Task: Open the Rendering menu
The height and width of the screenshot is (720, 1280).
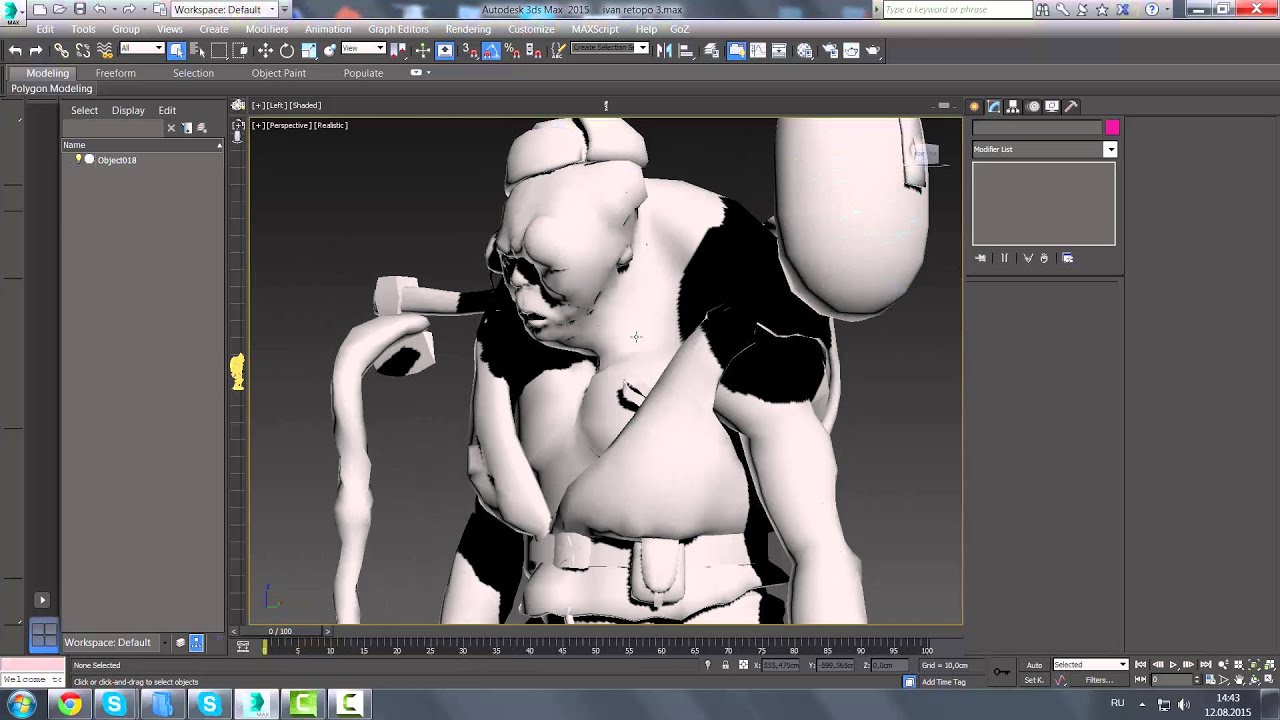Action: tap(468, 29)
